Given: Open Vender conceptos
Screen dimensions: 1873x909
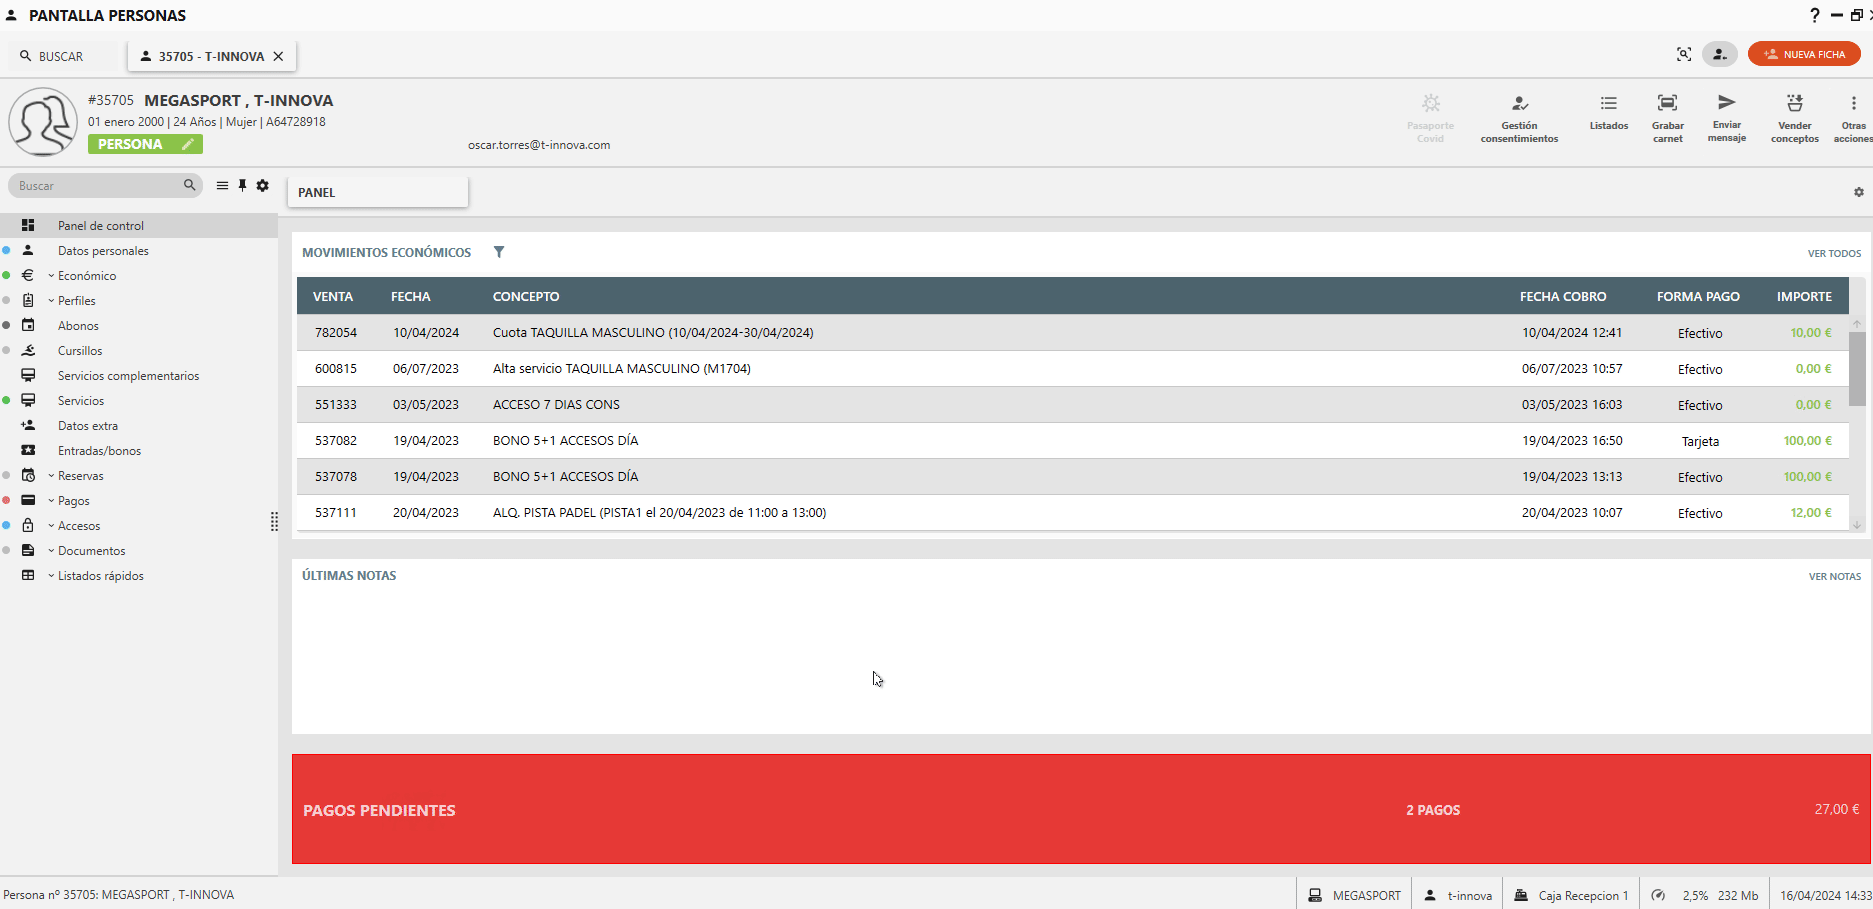Looking at the screenshot, I should (x=1794, y=118).
